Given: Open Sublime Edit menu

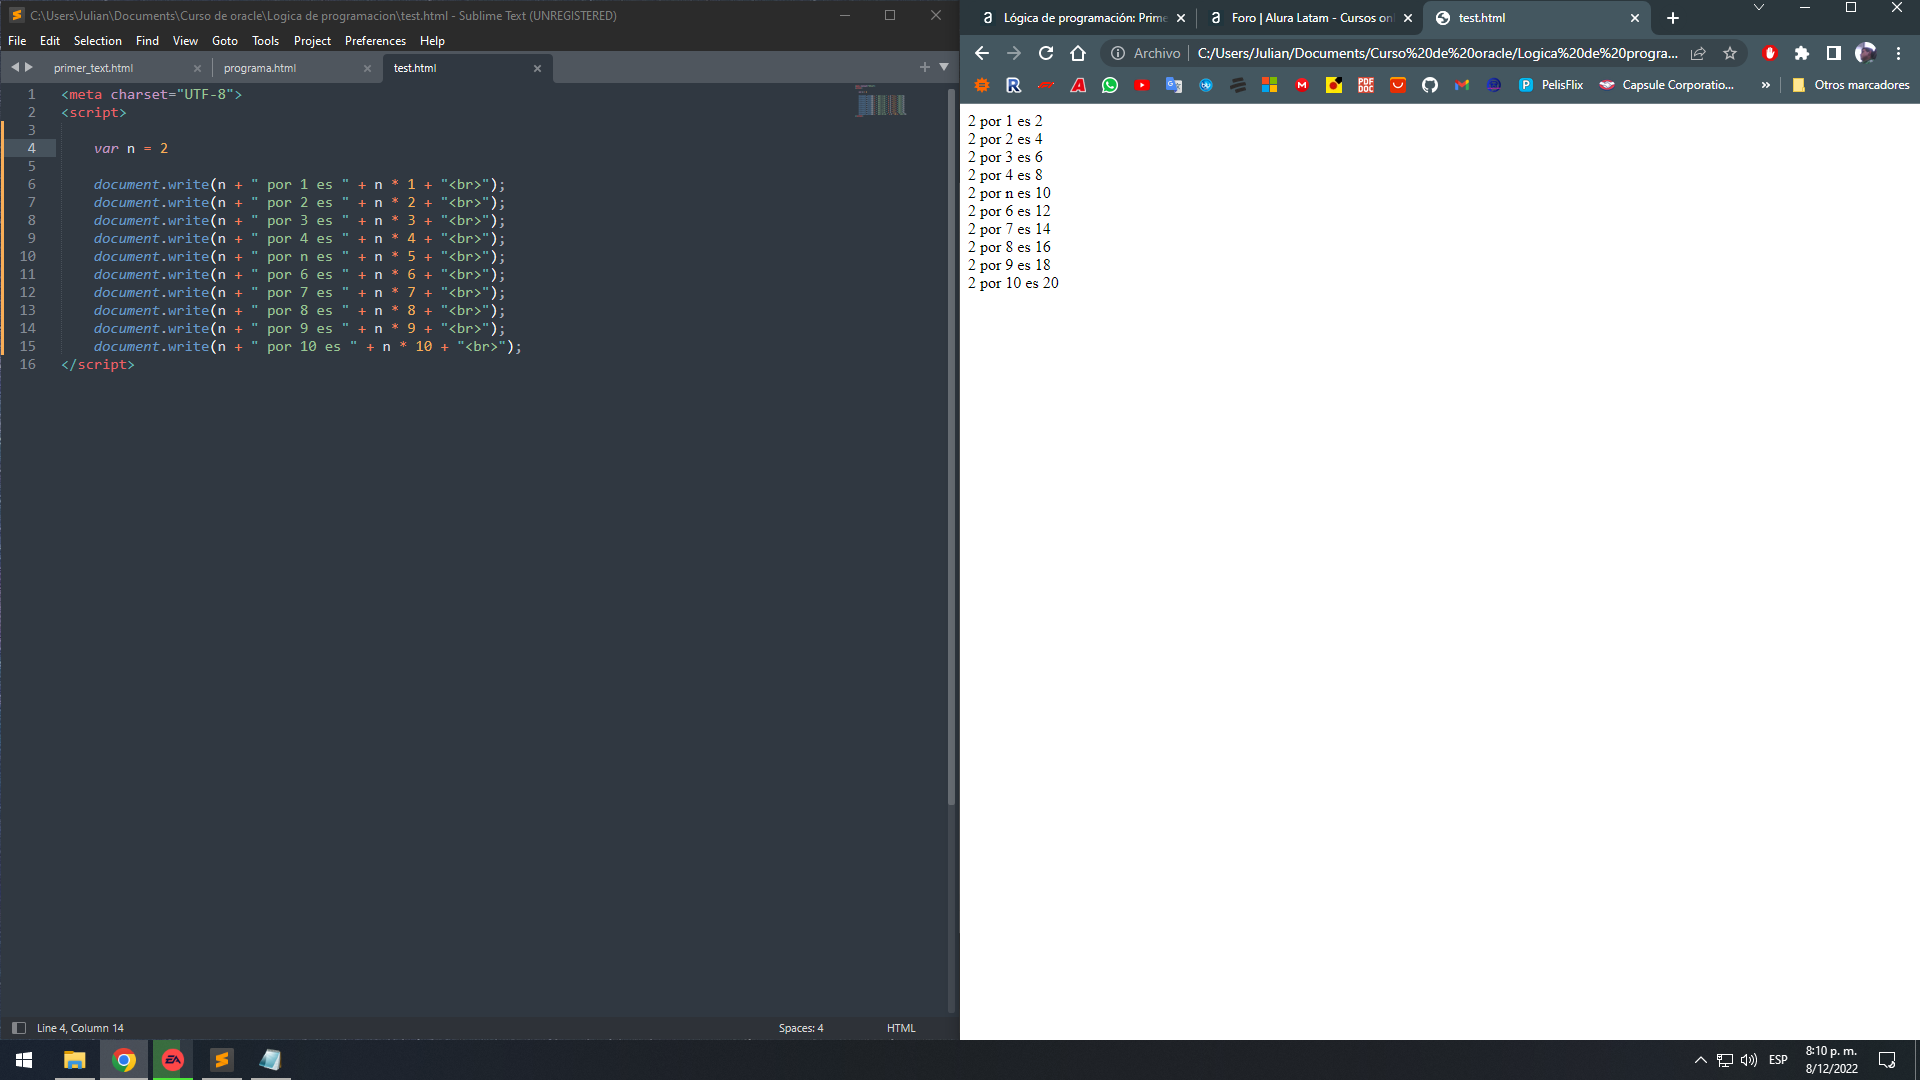Looking at the screenshot, I should pos(50,41).
